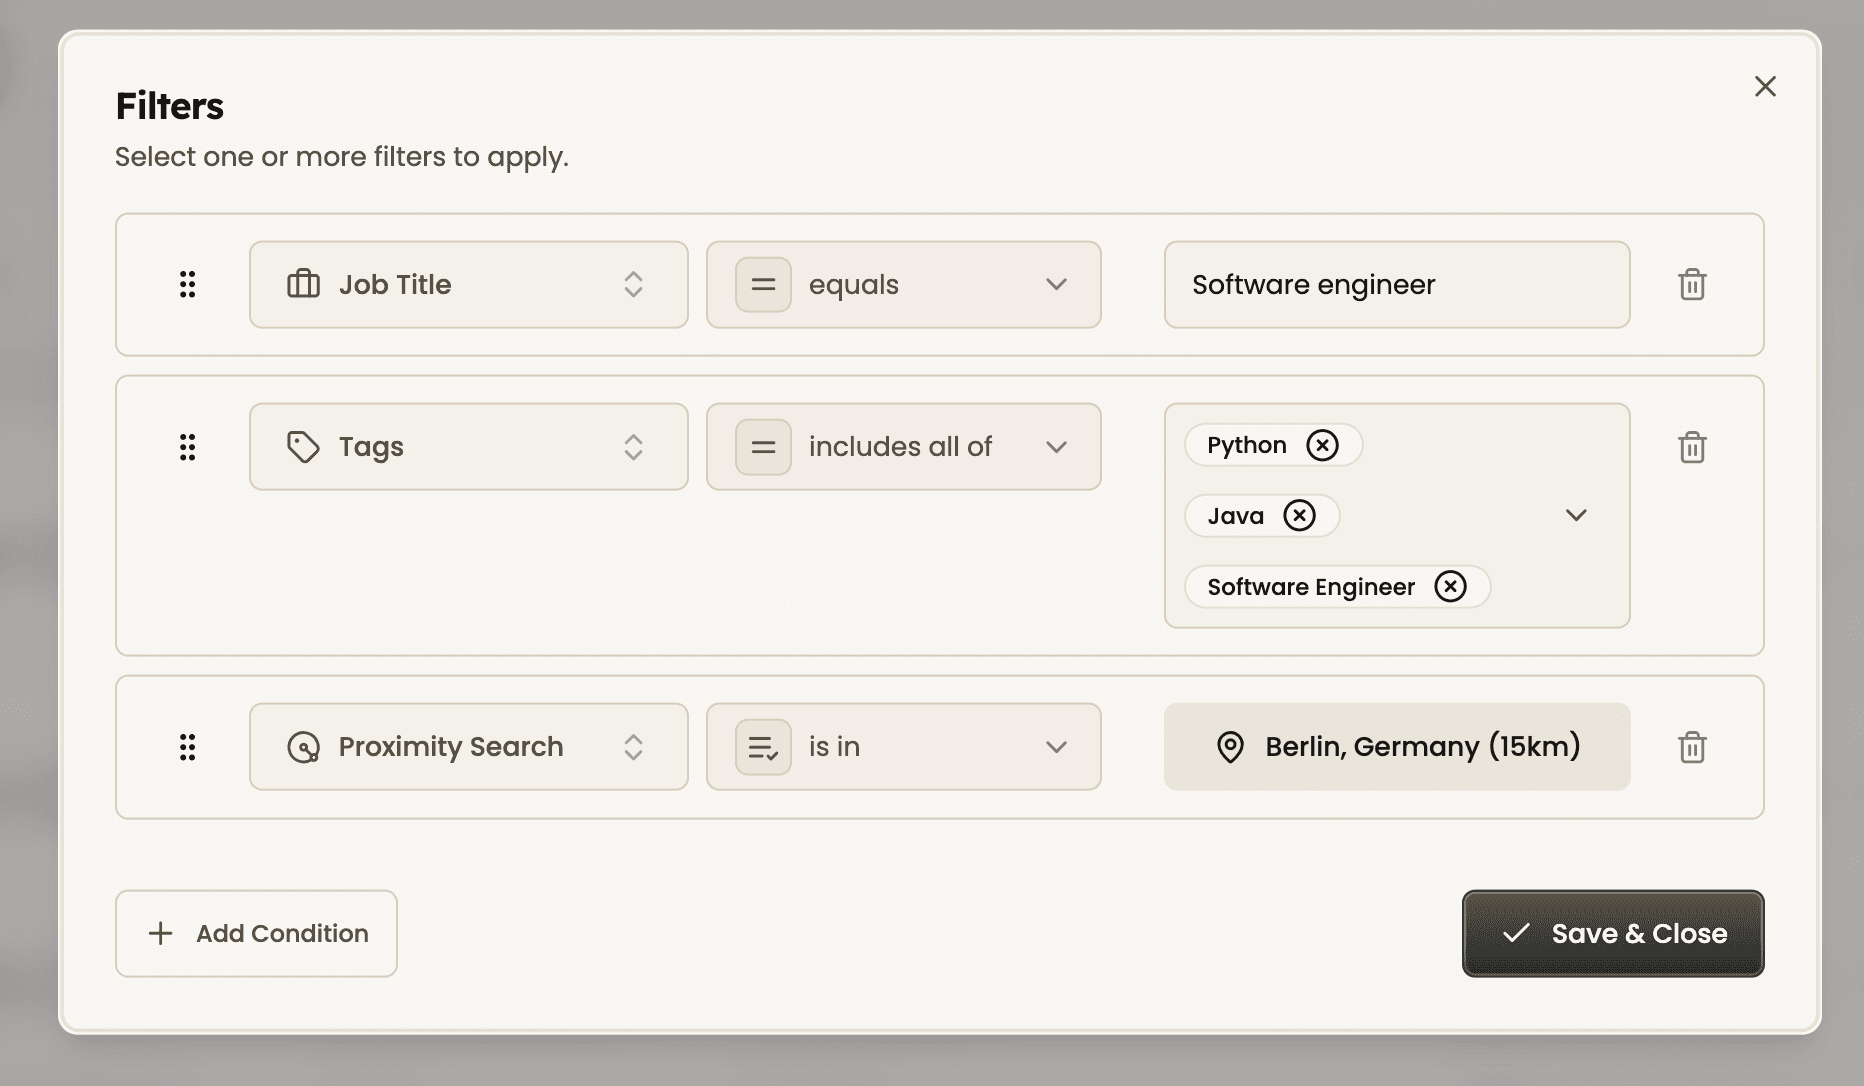Click the checklist icon beside 'is in'
This screenshot has height=1086, width=1864.
(762, 746)
